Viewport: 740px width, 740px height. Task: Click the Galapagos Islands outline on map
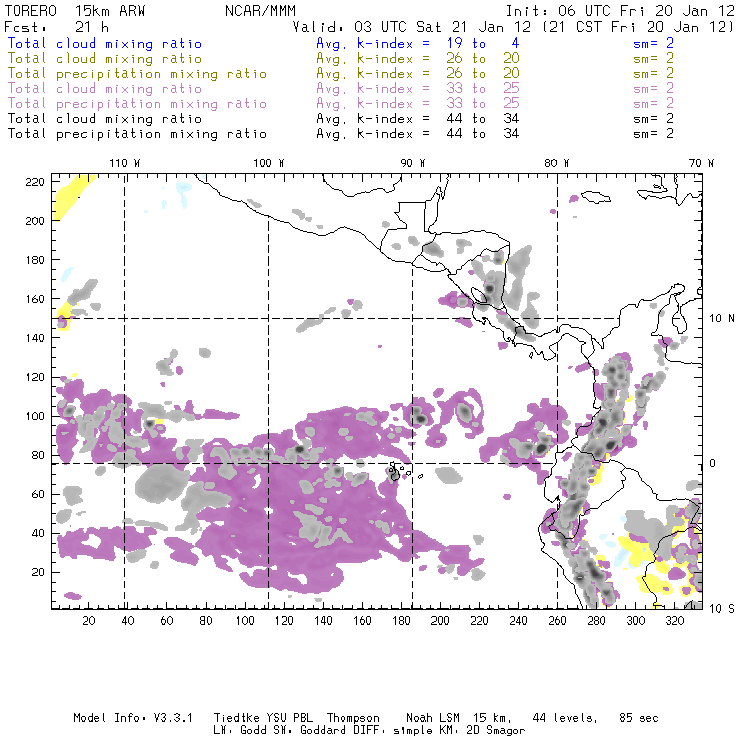pos(397,470)
